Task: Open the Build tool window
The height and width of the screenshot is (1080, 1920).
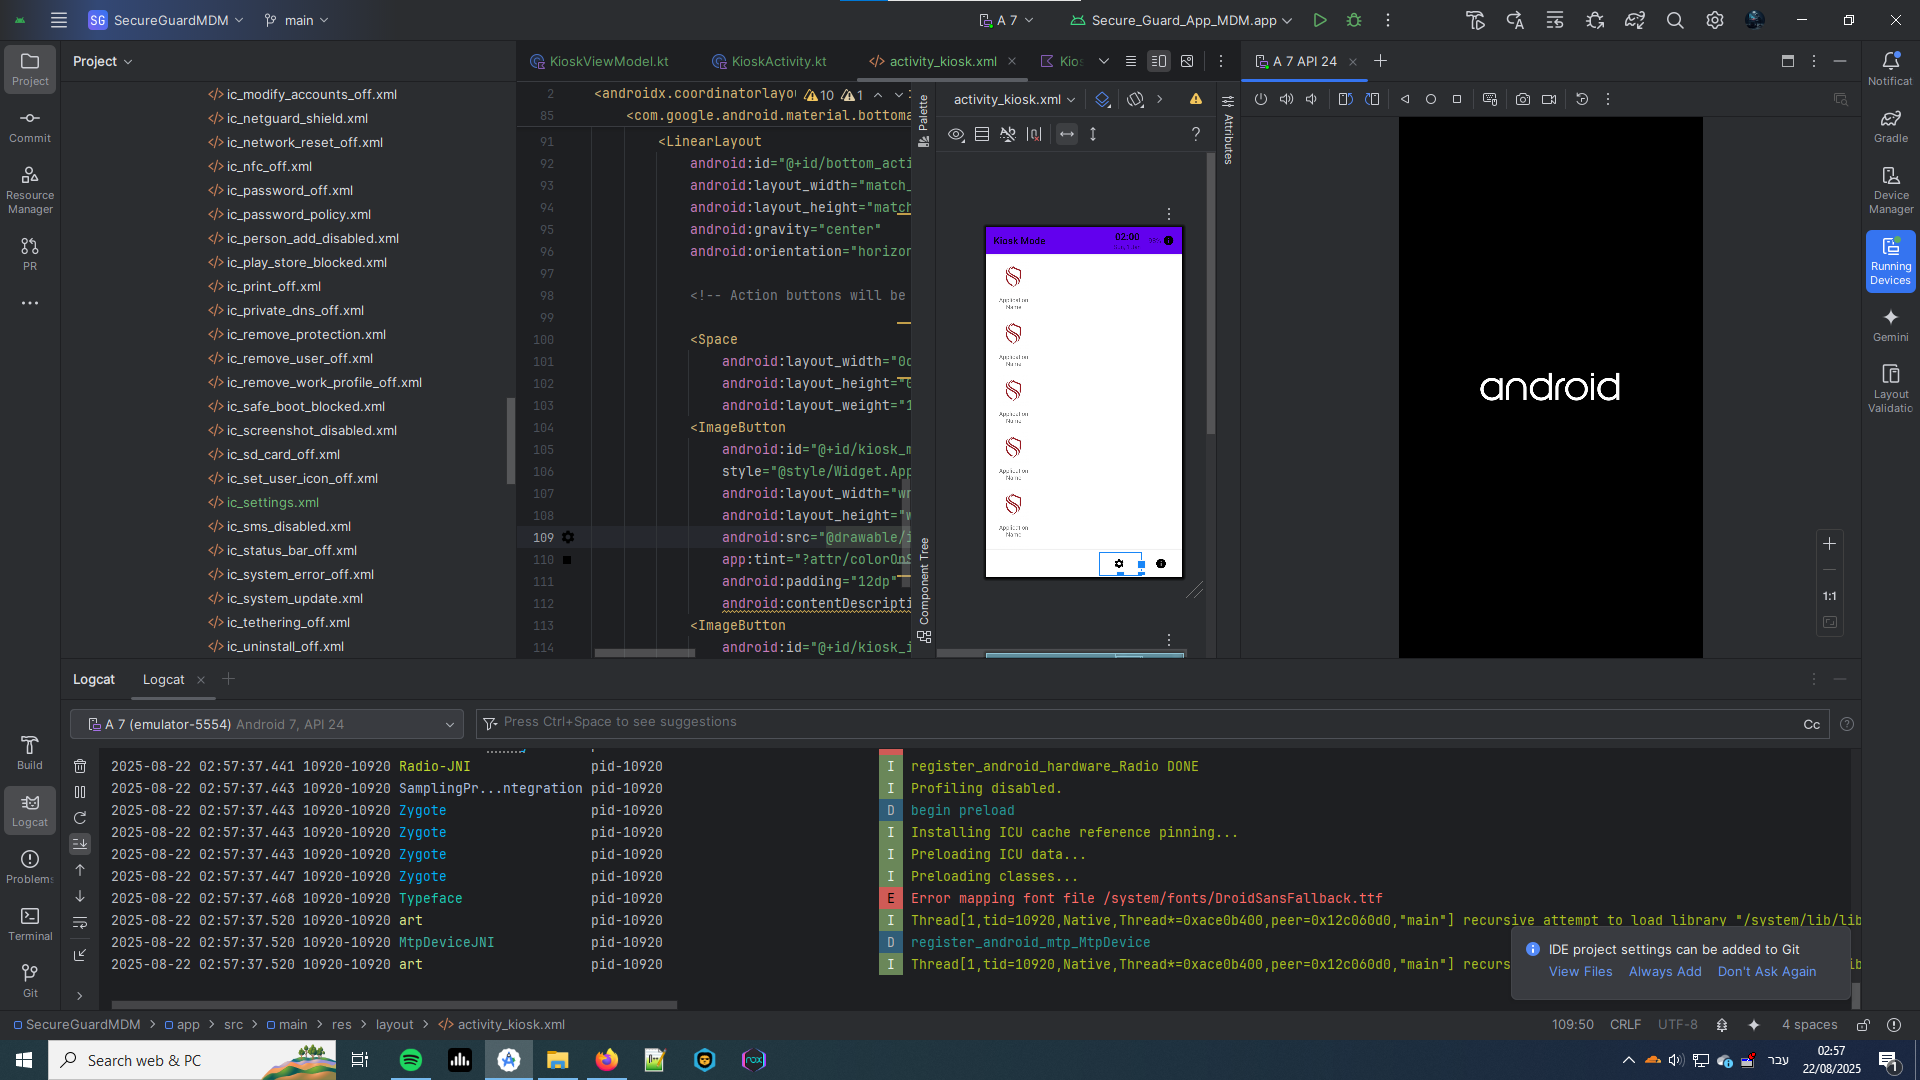Action: (30, 753)
